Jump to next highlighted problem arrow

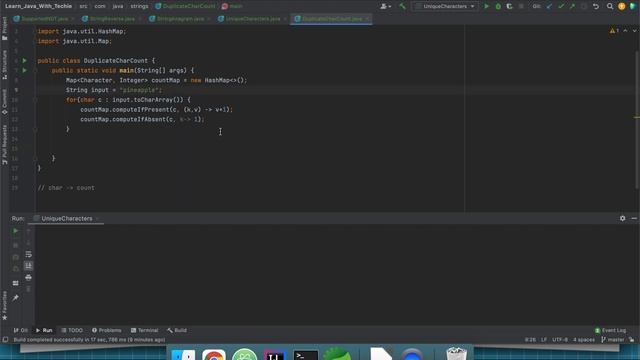(635, 31)
